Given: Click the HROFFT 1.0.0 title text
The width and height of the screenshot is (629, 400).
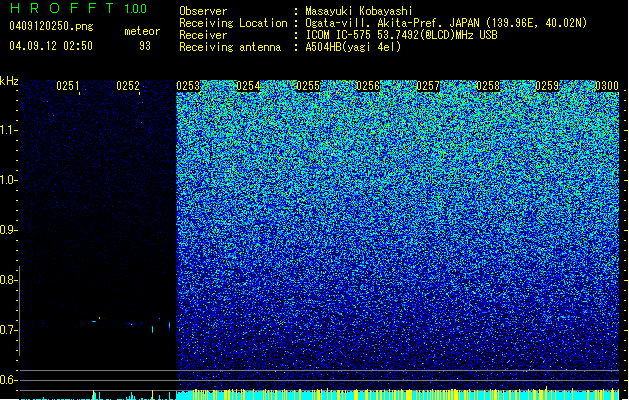Looking at the screenshot, I should coord(79,8).
